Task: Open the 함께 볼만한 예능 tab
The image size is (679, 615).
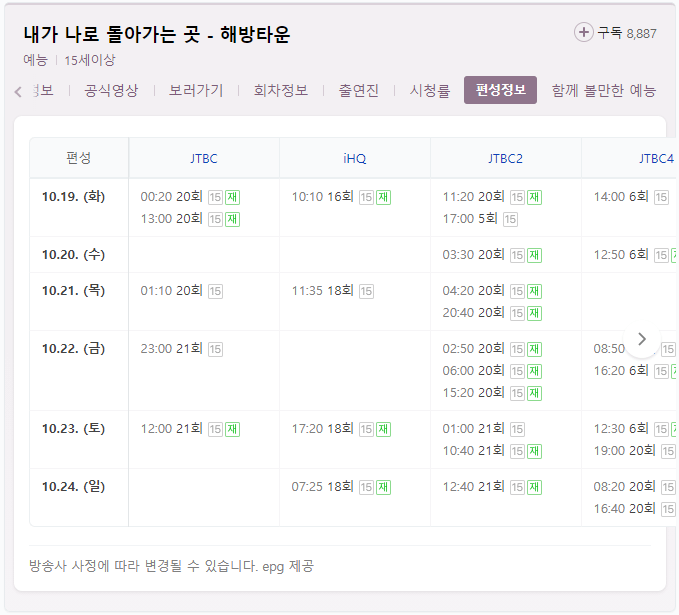Action: 604,90
